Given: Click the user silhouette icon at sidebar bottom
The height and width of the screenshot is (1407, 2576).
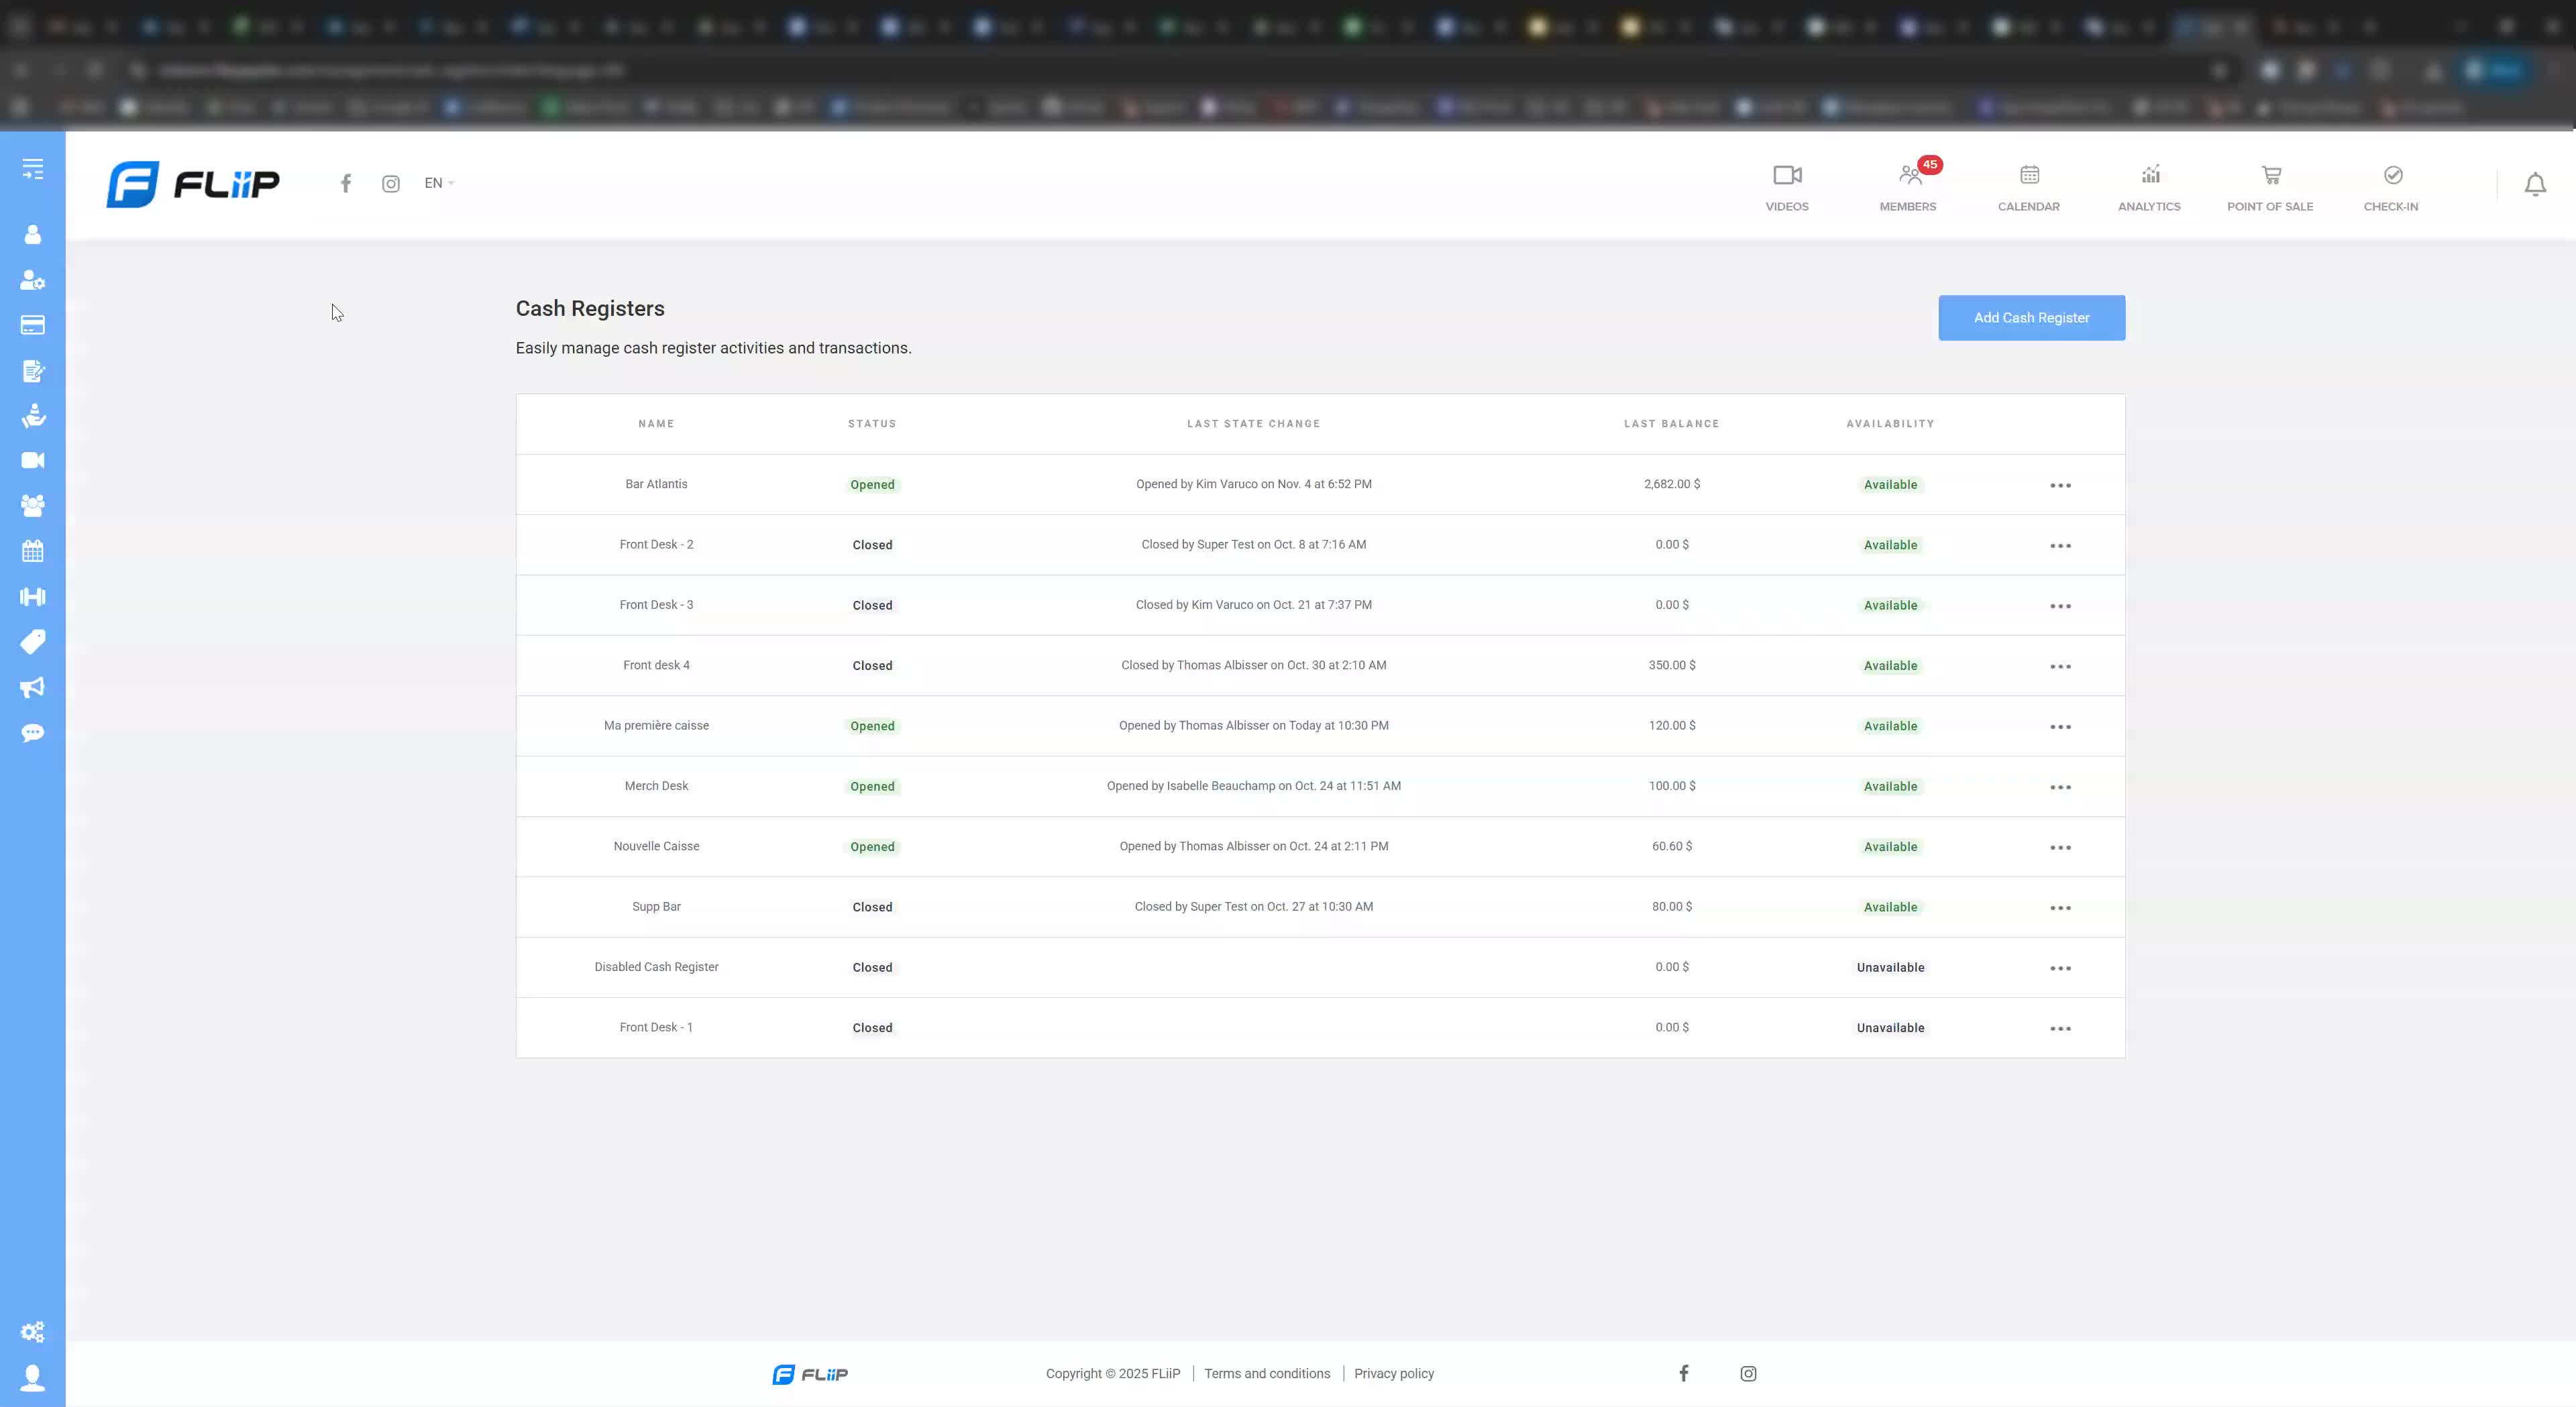Looking at the screenshot, I should pyautogui.click(x=33, y=1378).
